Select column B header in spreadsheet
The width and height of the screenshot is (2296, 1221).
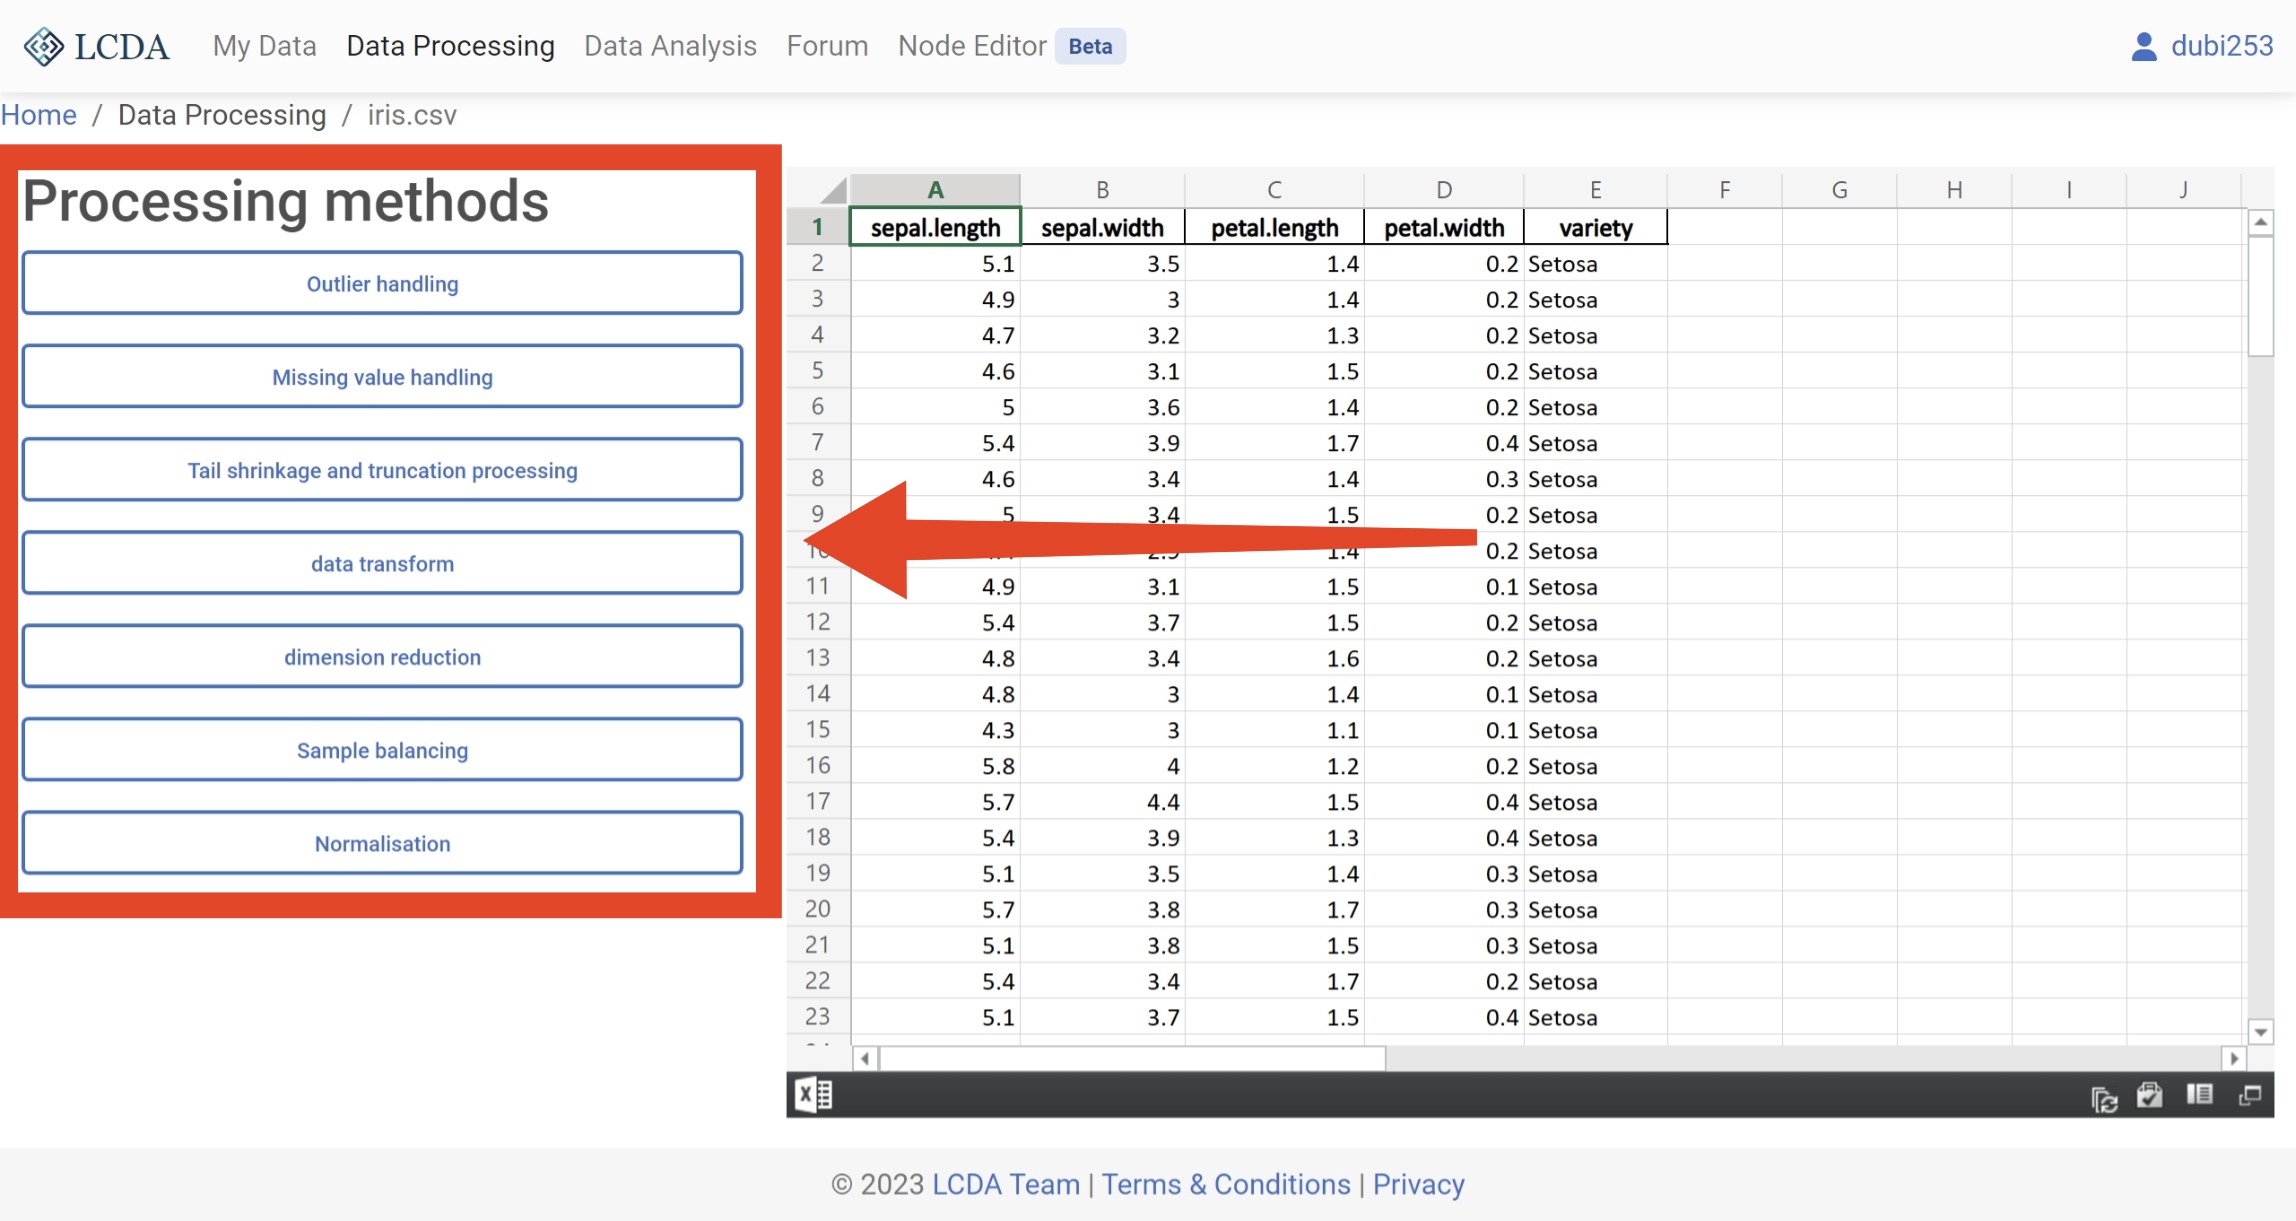click(x=1102, y=190)
